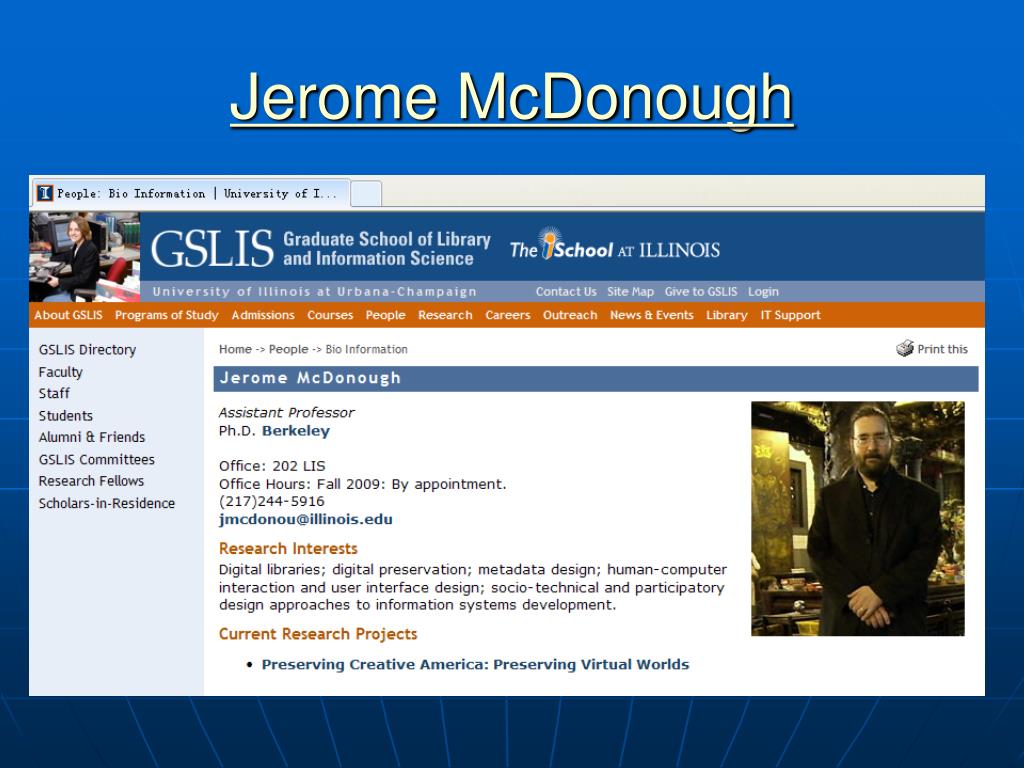Open News & Events menu item
Image resolution: width=1024 pixels, height=768 pixels.
click(652, 315)
